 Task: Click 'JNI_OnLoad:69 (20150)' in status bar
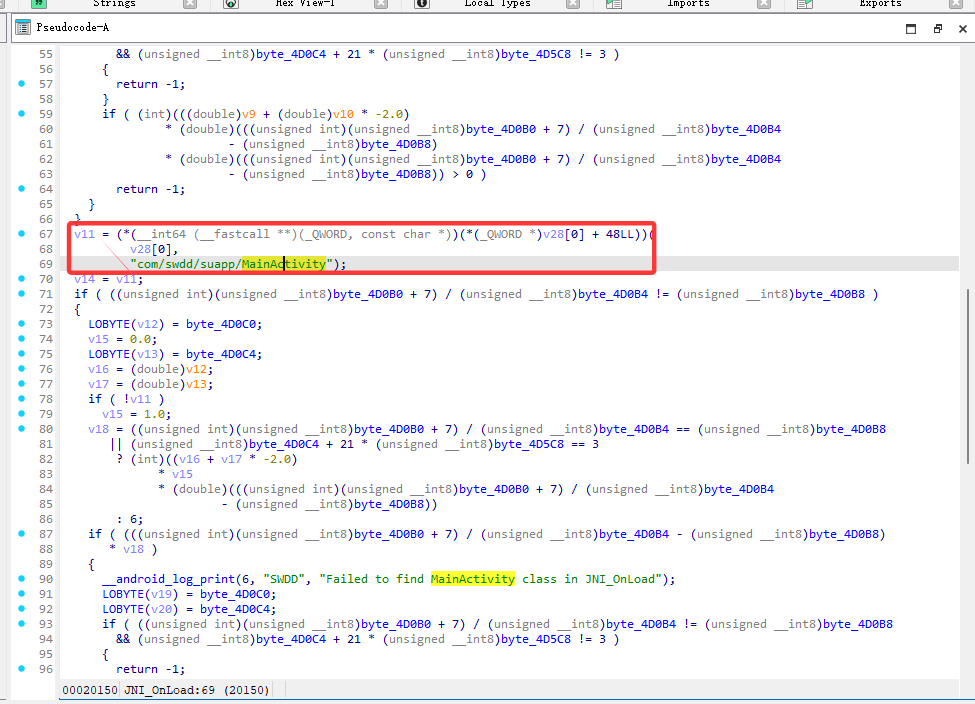coord(196,690)
